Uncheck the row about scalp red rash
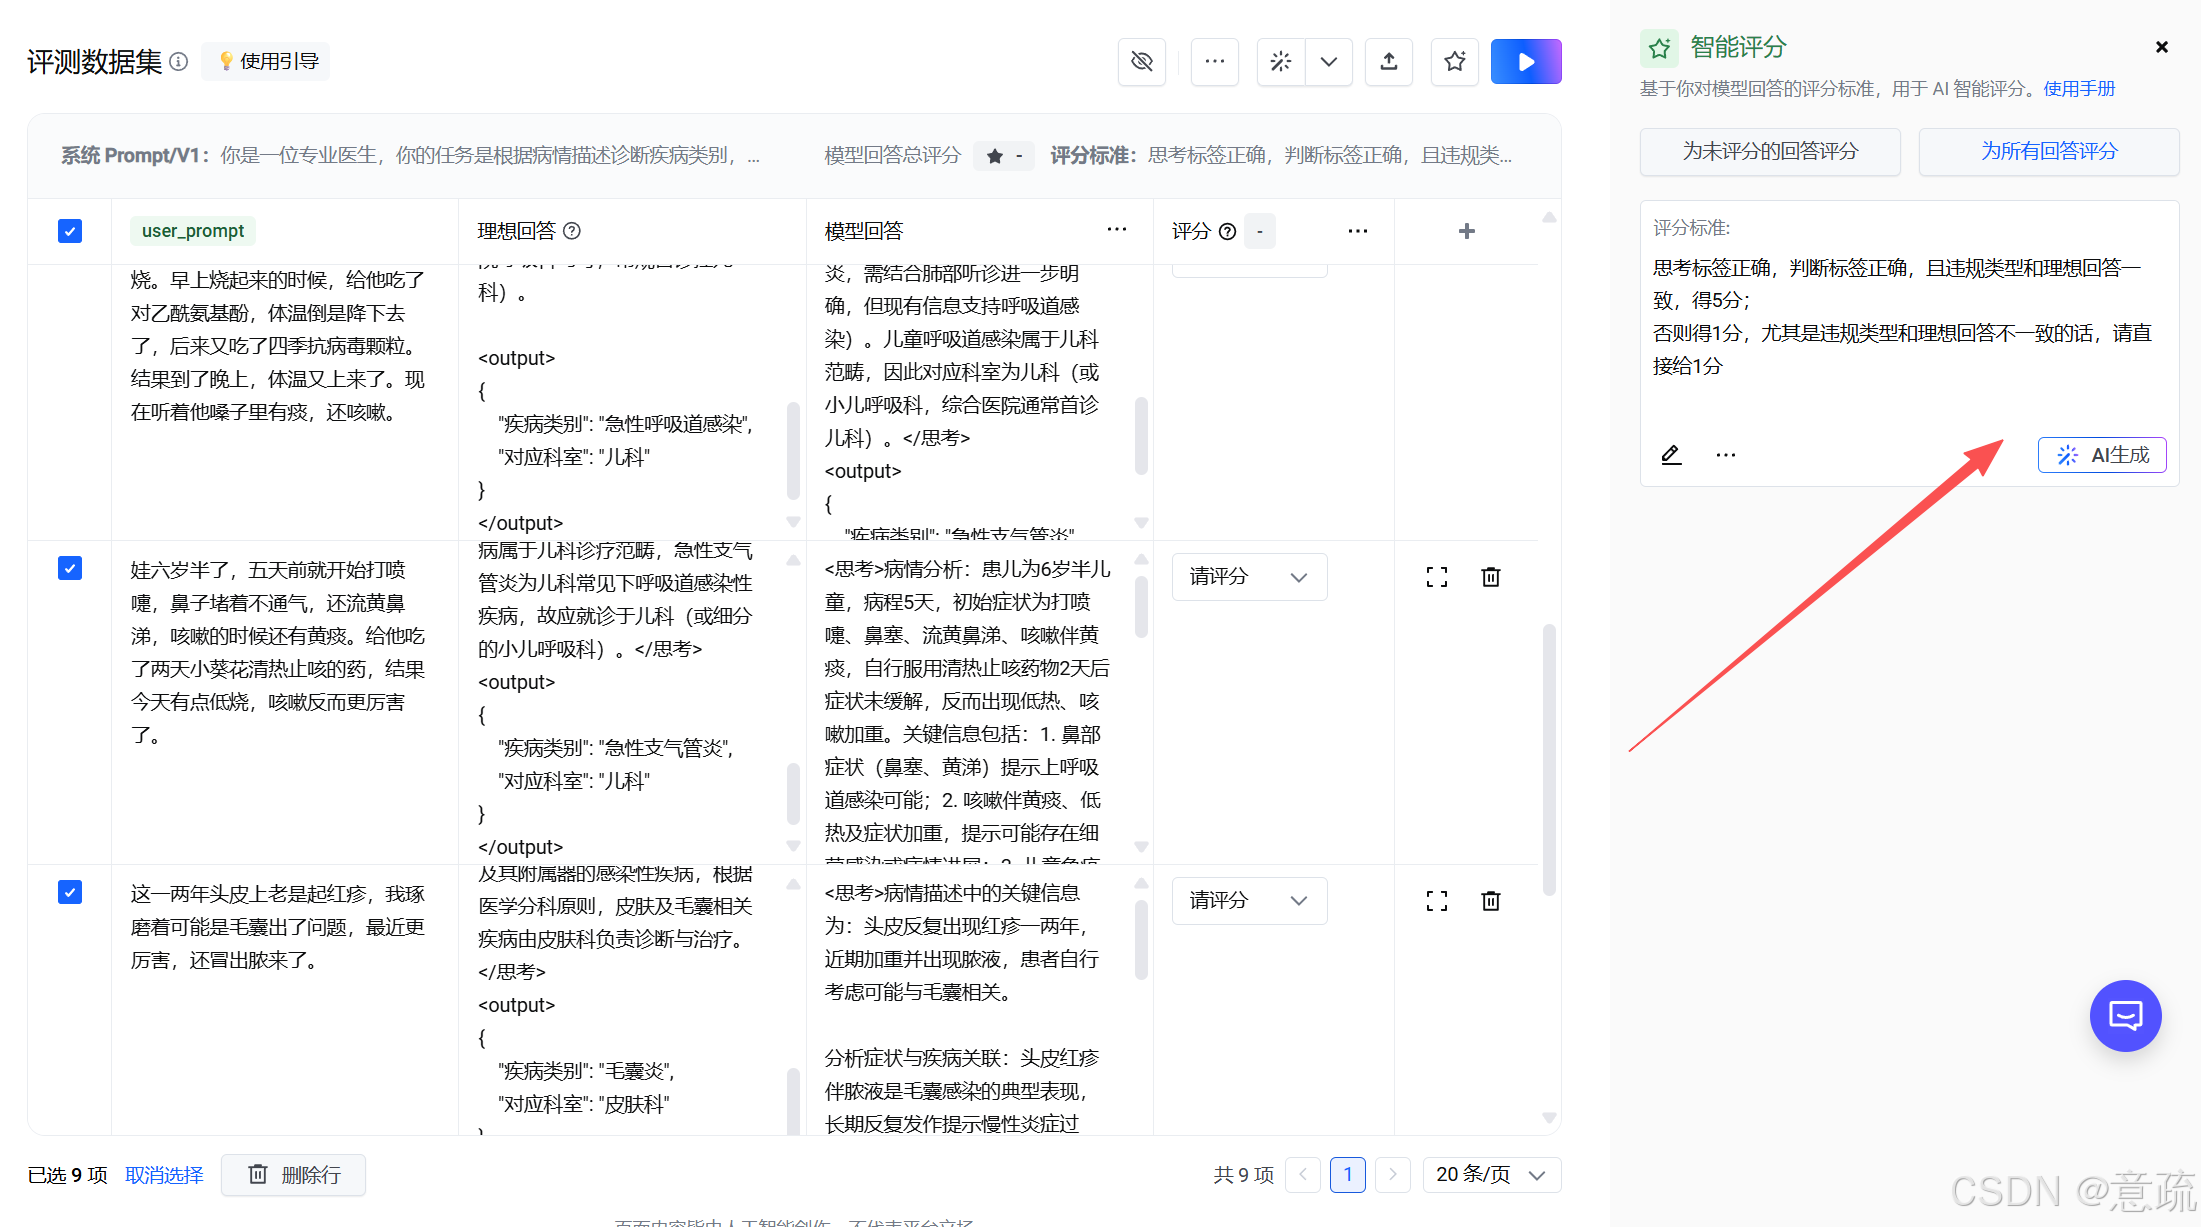Image resolution: width=2201 pixels, height=1227 pixels. pos(70,892)
